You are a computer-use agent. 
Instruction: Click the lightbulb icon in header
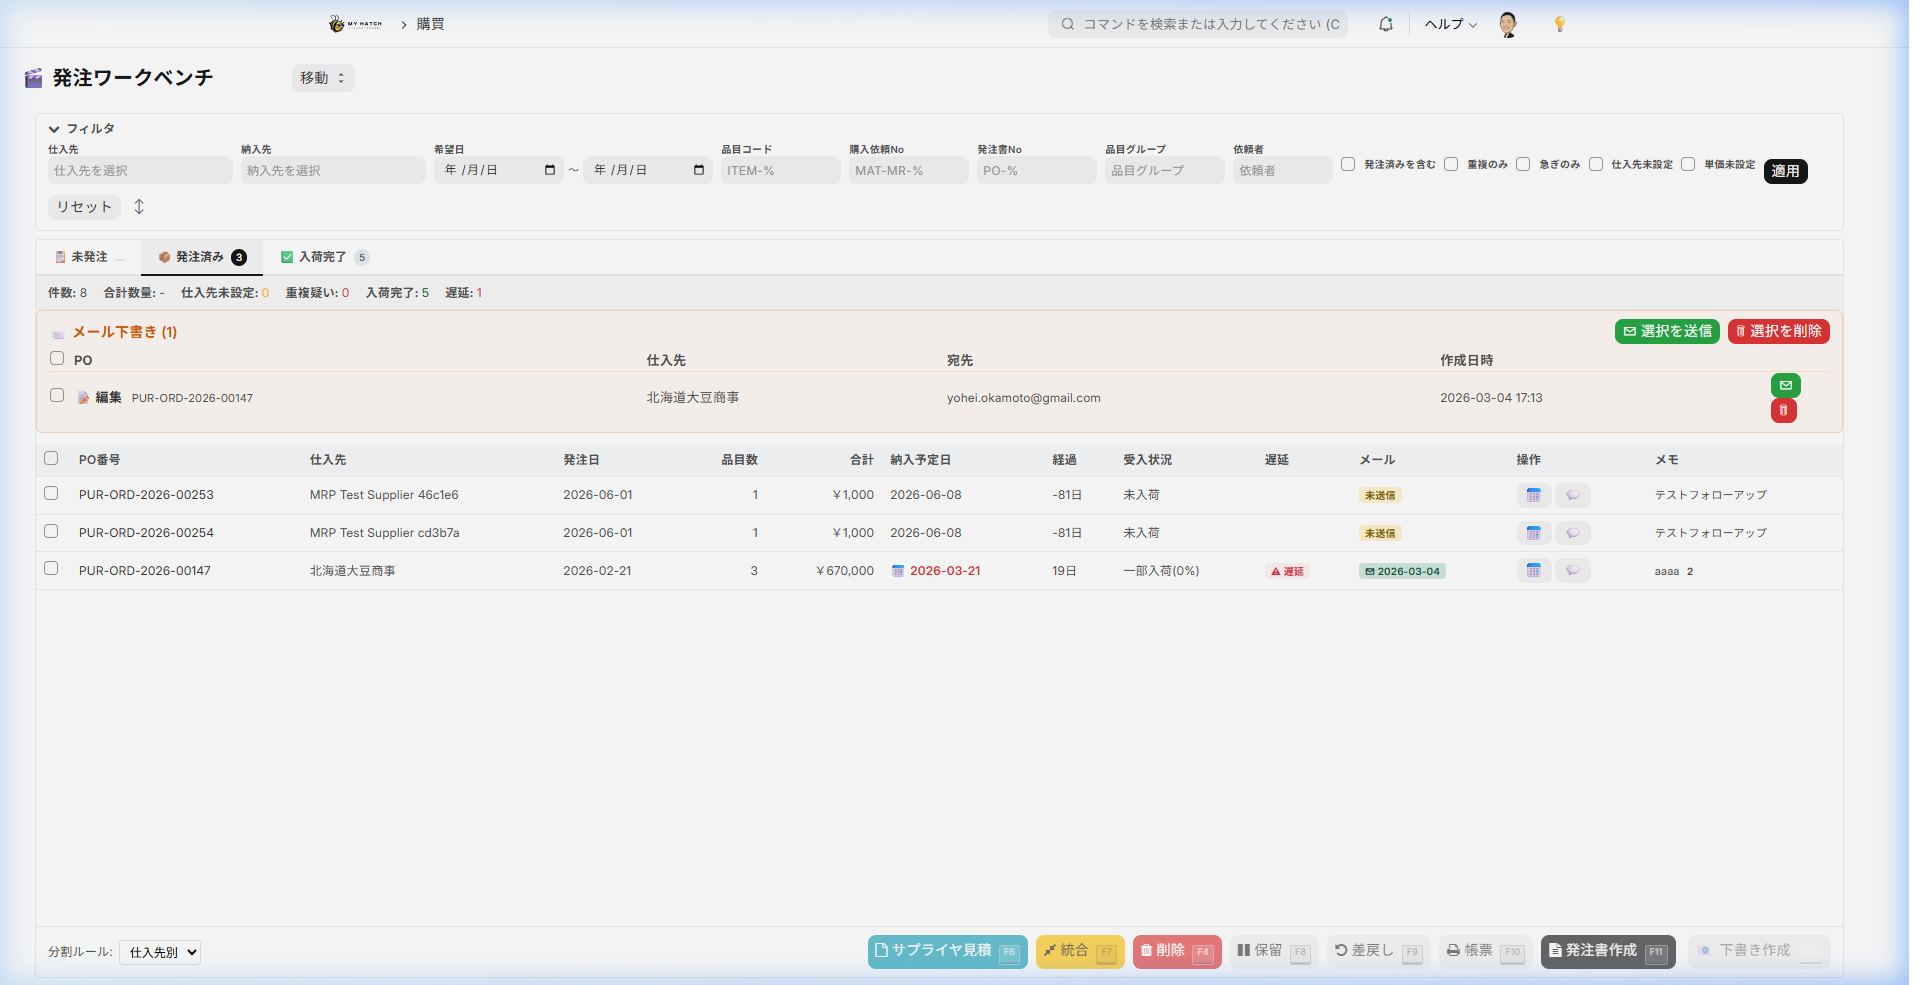(x=1559, y=24)
